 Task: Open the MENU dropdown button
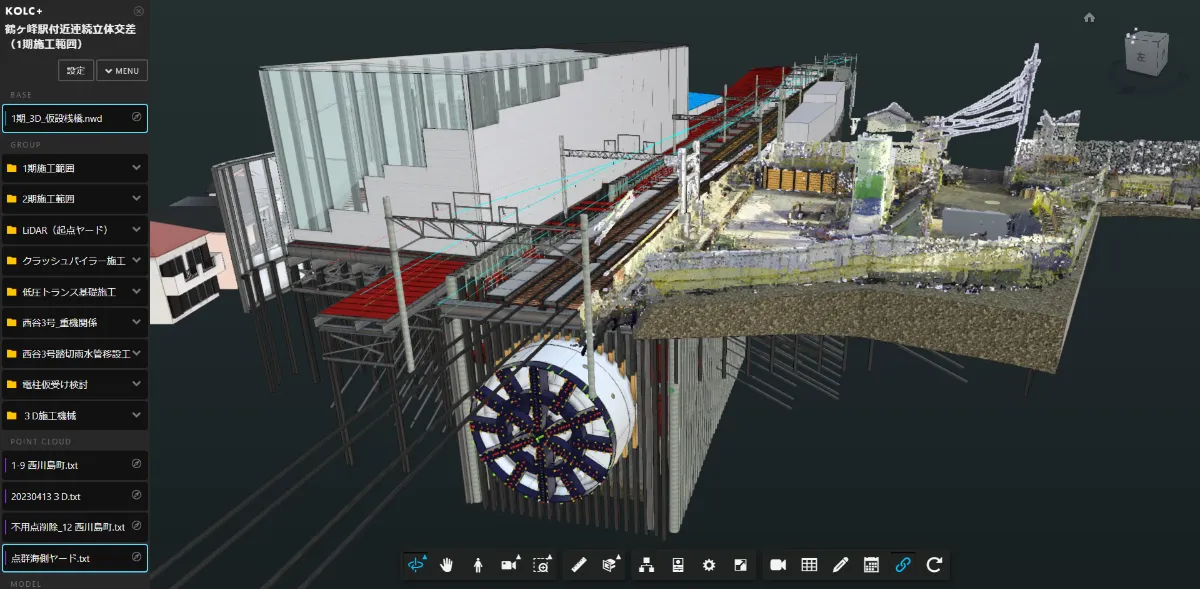122,70
